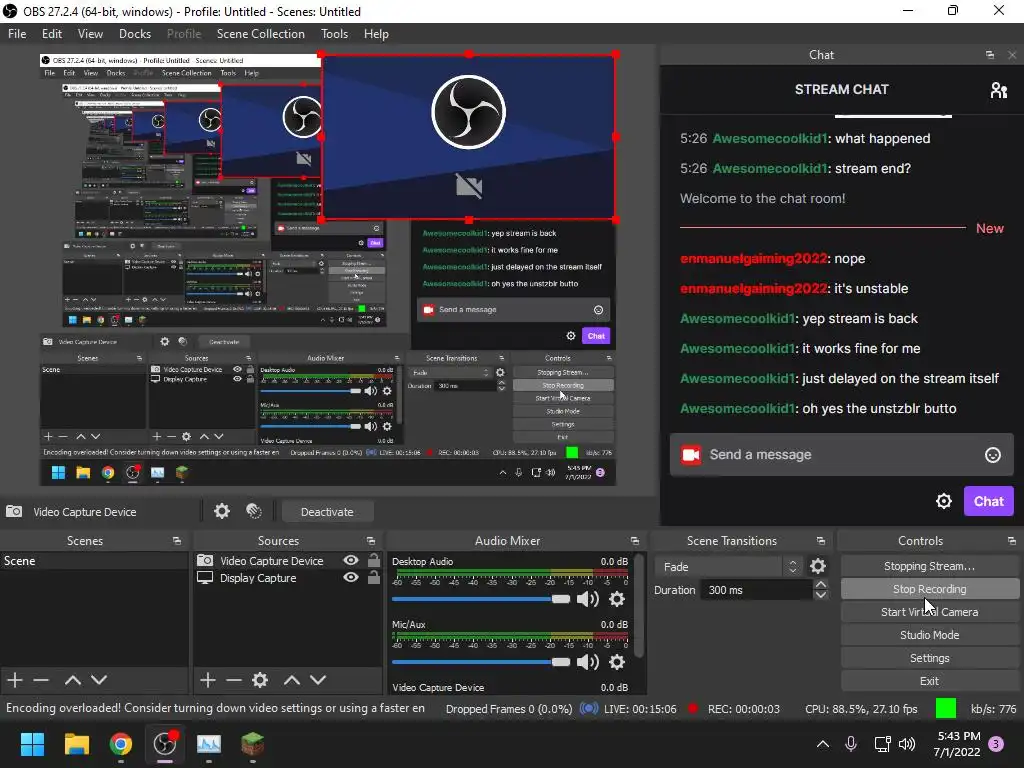Open community users list icon in Stream Chat
The image size is (1024, 768).
click(999, 89)
